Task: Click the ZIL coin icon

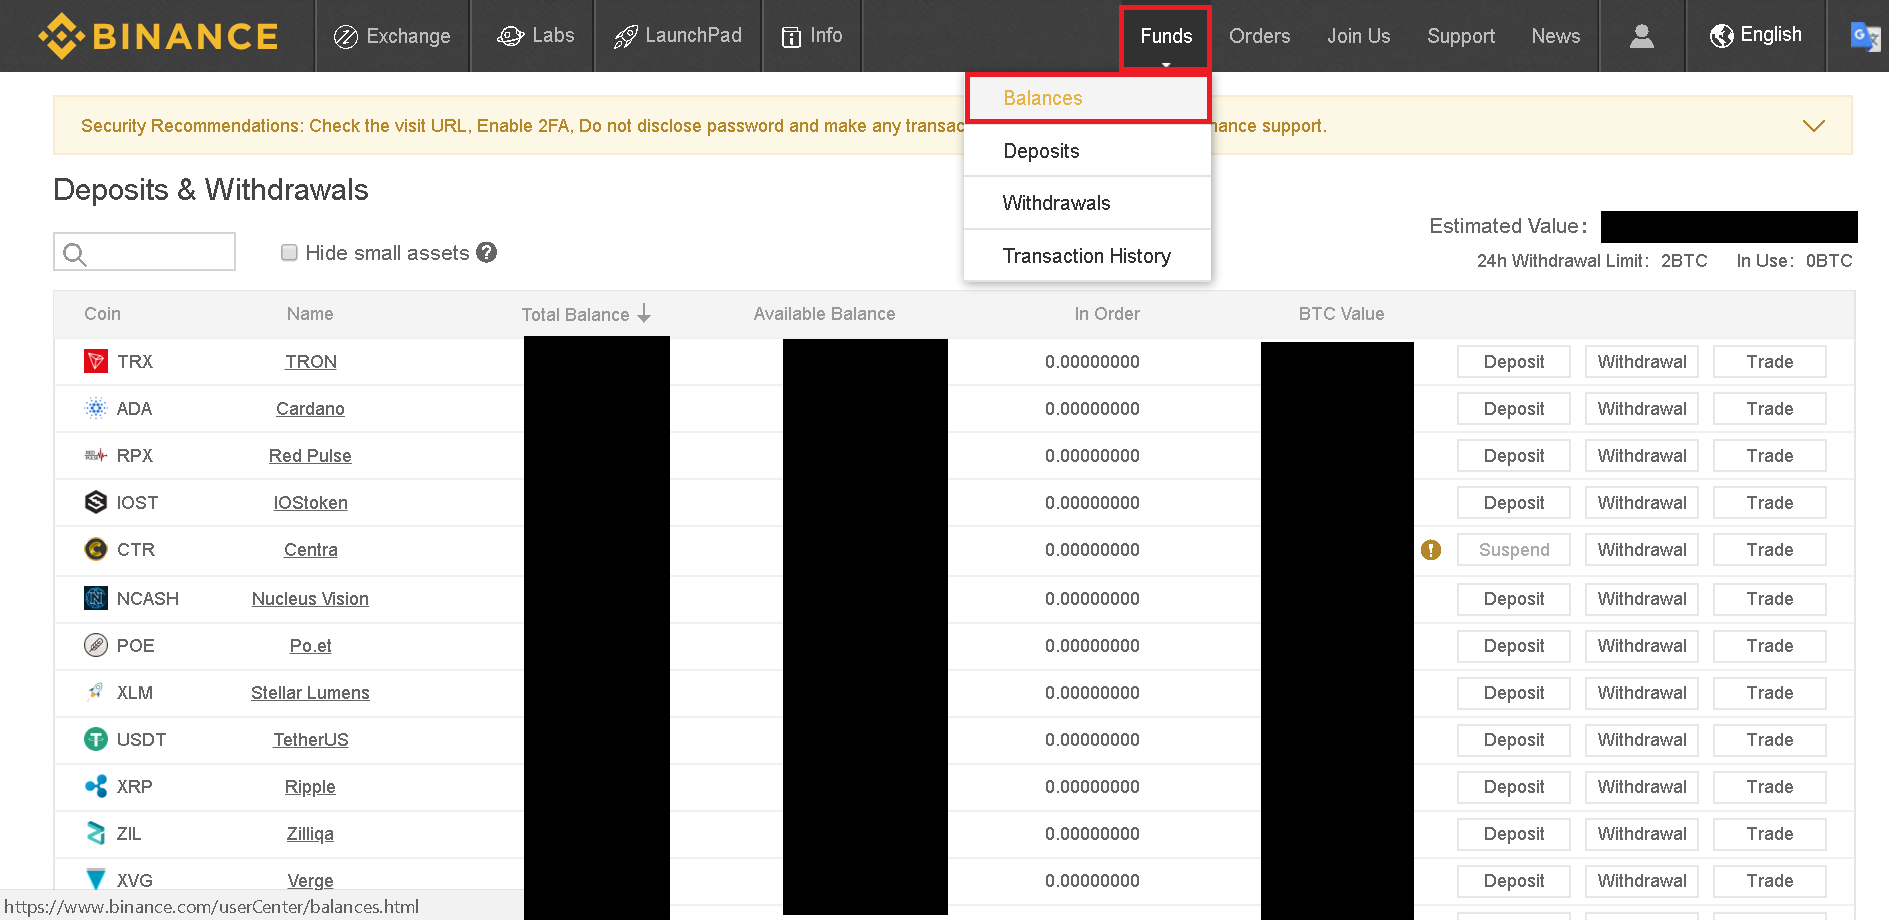Action: [x=96, y=833]
